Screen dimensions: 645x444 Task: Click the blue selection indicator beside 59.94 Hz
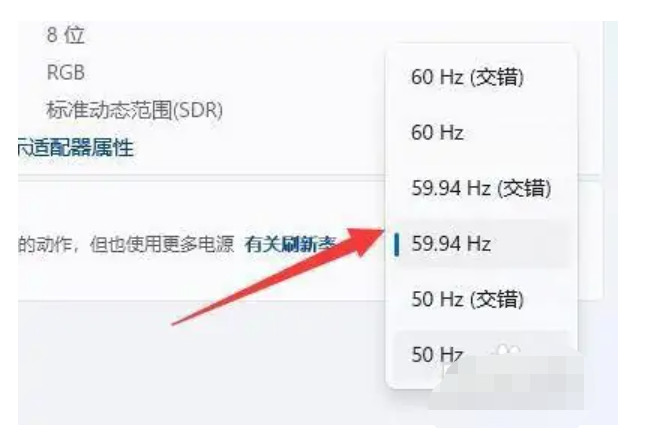pyautogui.click(x=396, y=244)
